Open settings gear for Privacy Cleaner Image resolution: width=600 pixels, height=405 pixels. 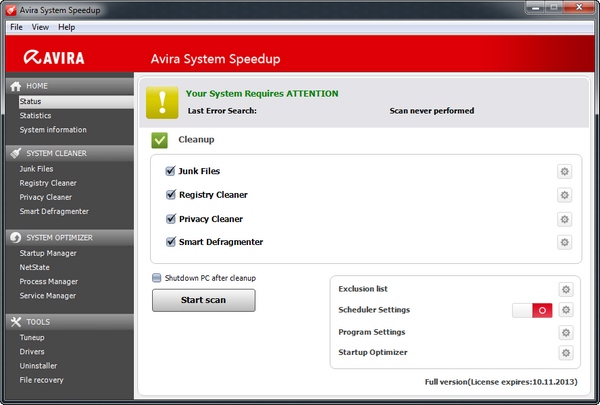pos(564,219)
